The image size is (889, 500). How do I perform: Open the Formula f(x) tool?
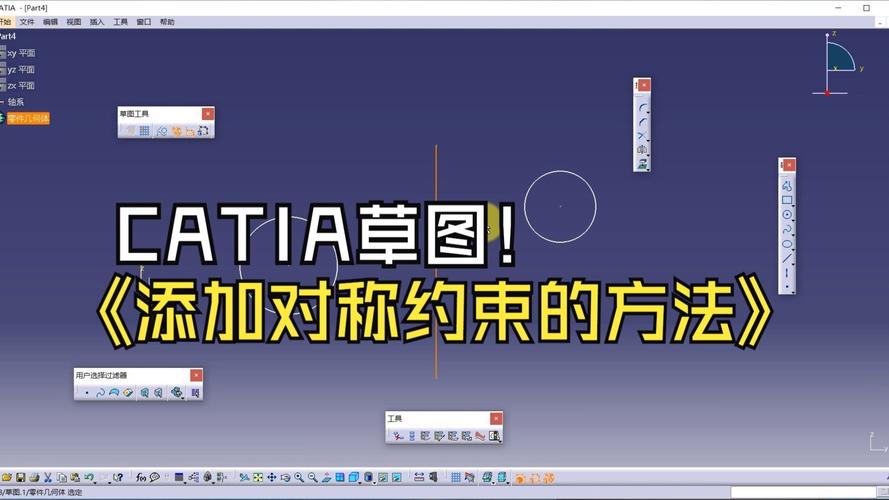tap(141, 477)
